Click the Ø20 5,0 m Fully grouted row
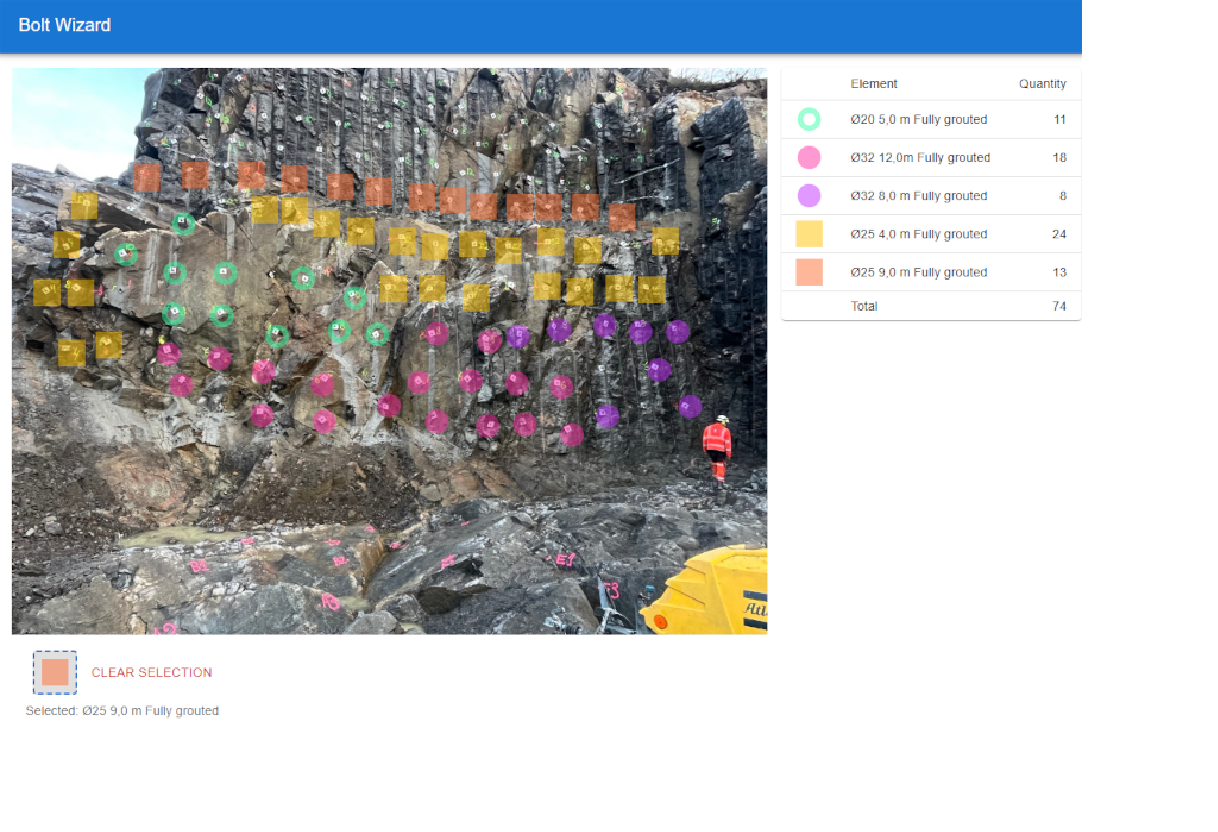Screen dimensions: 1218x832 (918, 120)
